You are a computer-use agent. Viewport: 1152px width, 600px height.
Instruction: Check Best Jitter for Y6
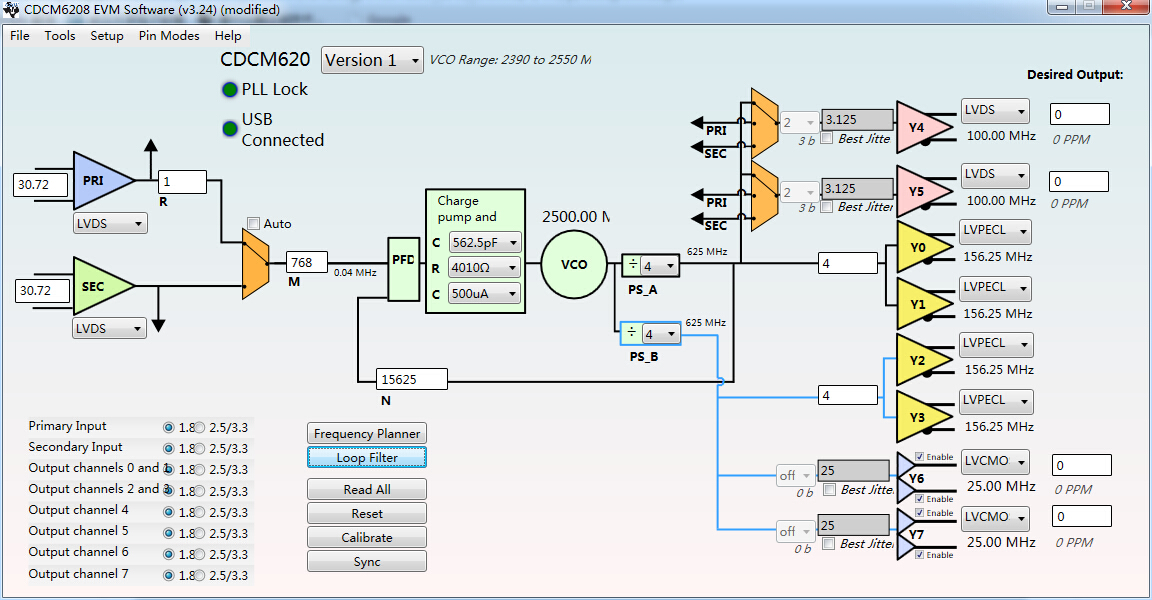pyautogui.click(x=829, y=489)
